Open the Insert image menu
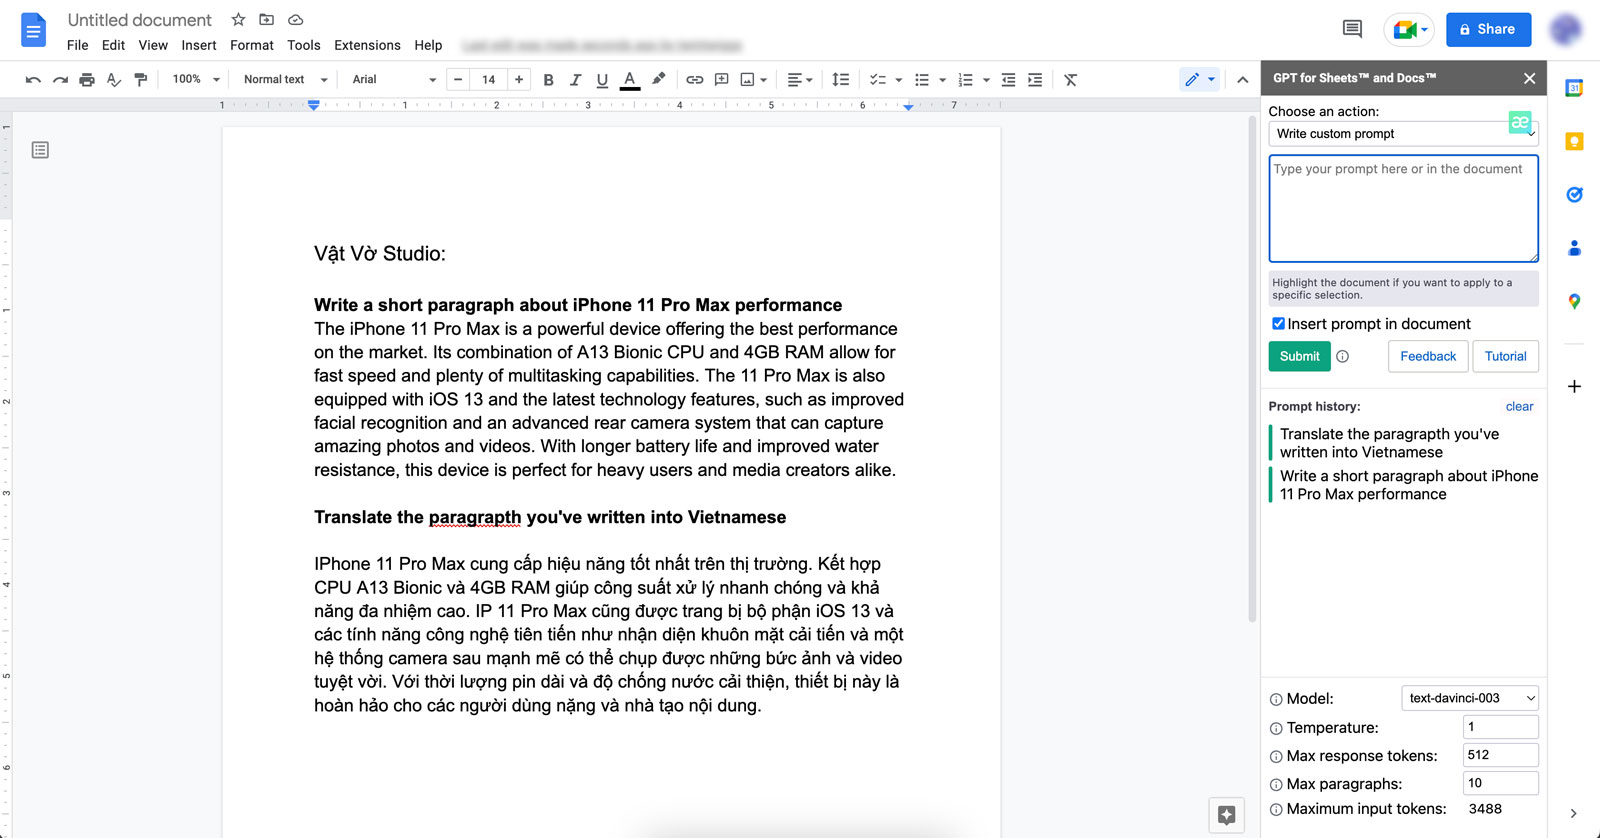This screenshot has height=838, width=1600. (753, 80)
